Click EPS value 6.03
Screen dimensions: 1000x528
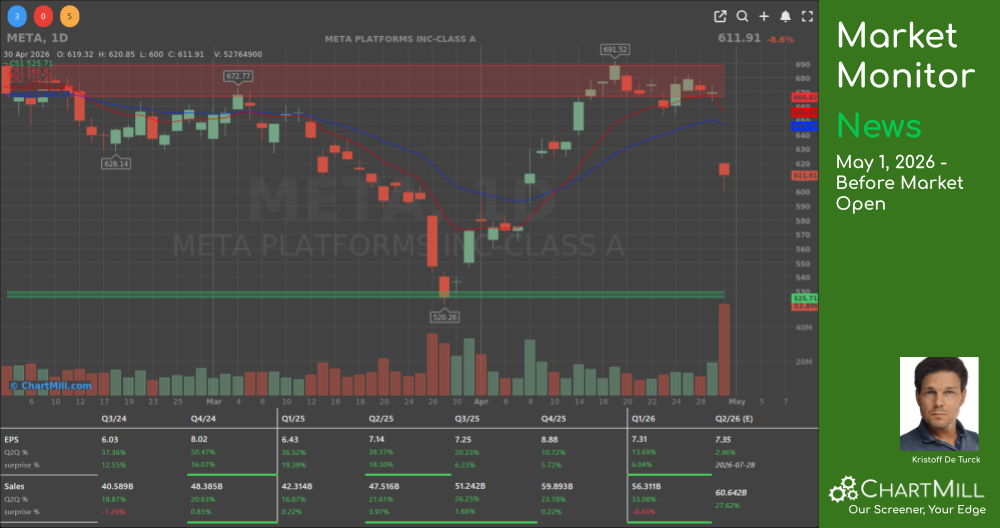tap(110, 439)
